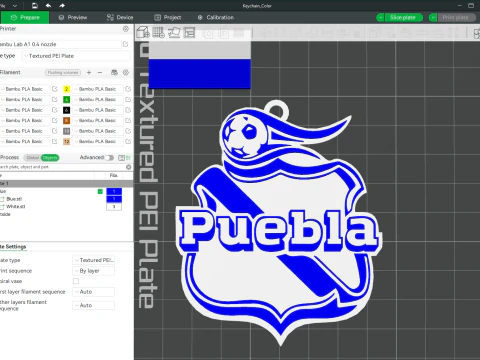Viewport: 480px width, 360px height.
Task: Click the Slice plate button
Action: click(x=404, y=17)
